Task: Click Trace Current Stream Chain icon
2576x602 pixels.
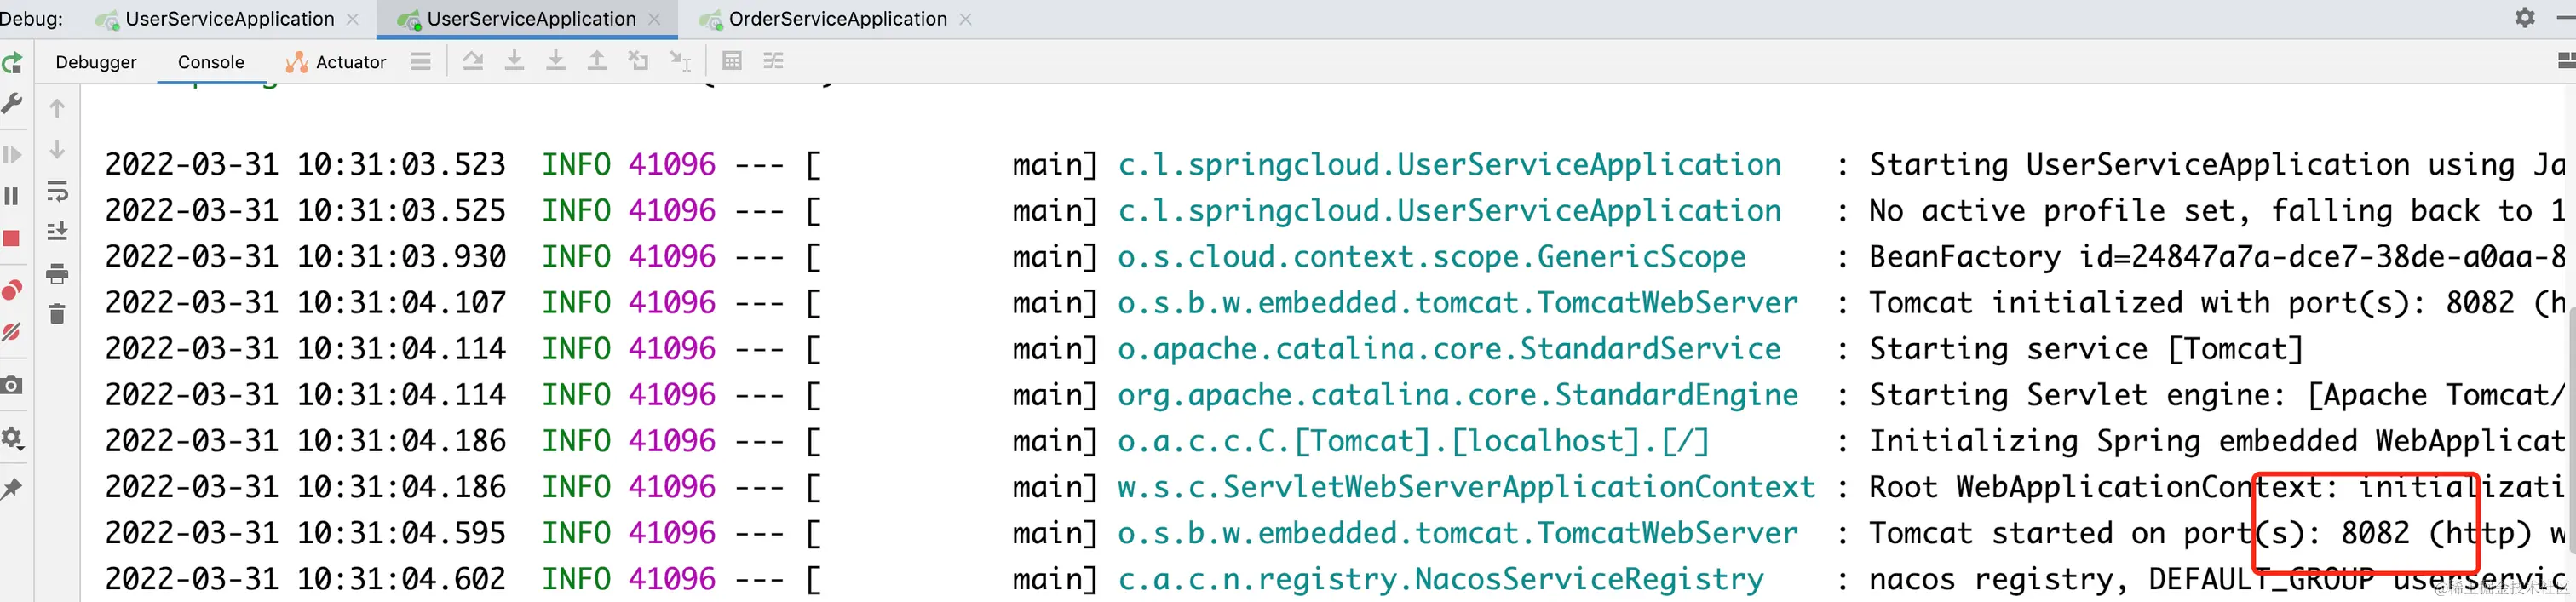Action: coord(773,61)
